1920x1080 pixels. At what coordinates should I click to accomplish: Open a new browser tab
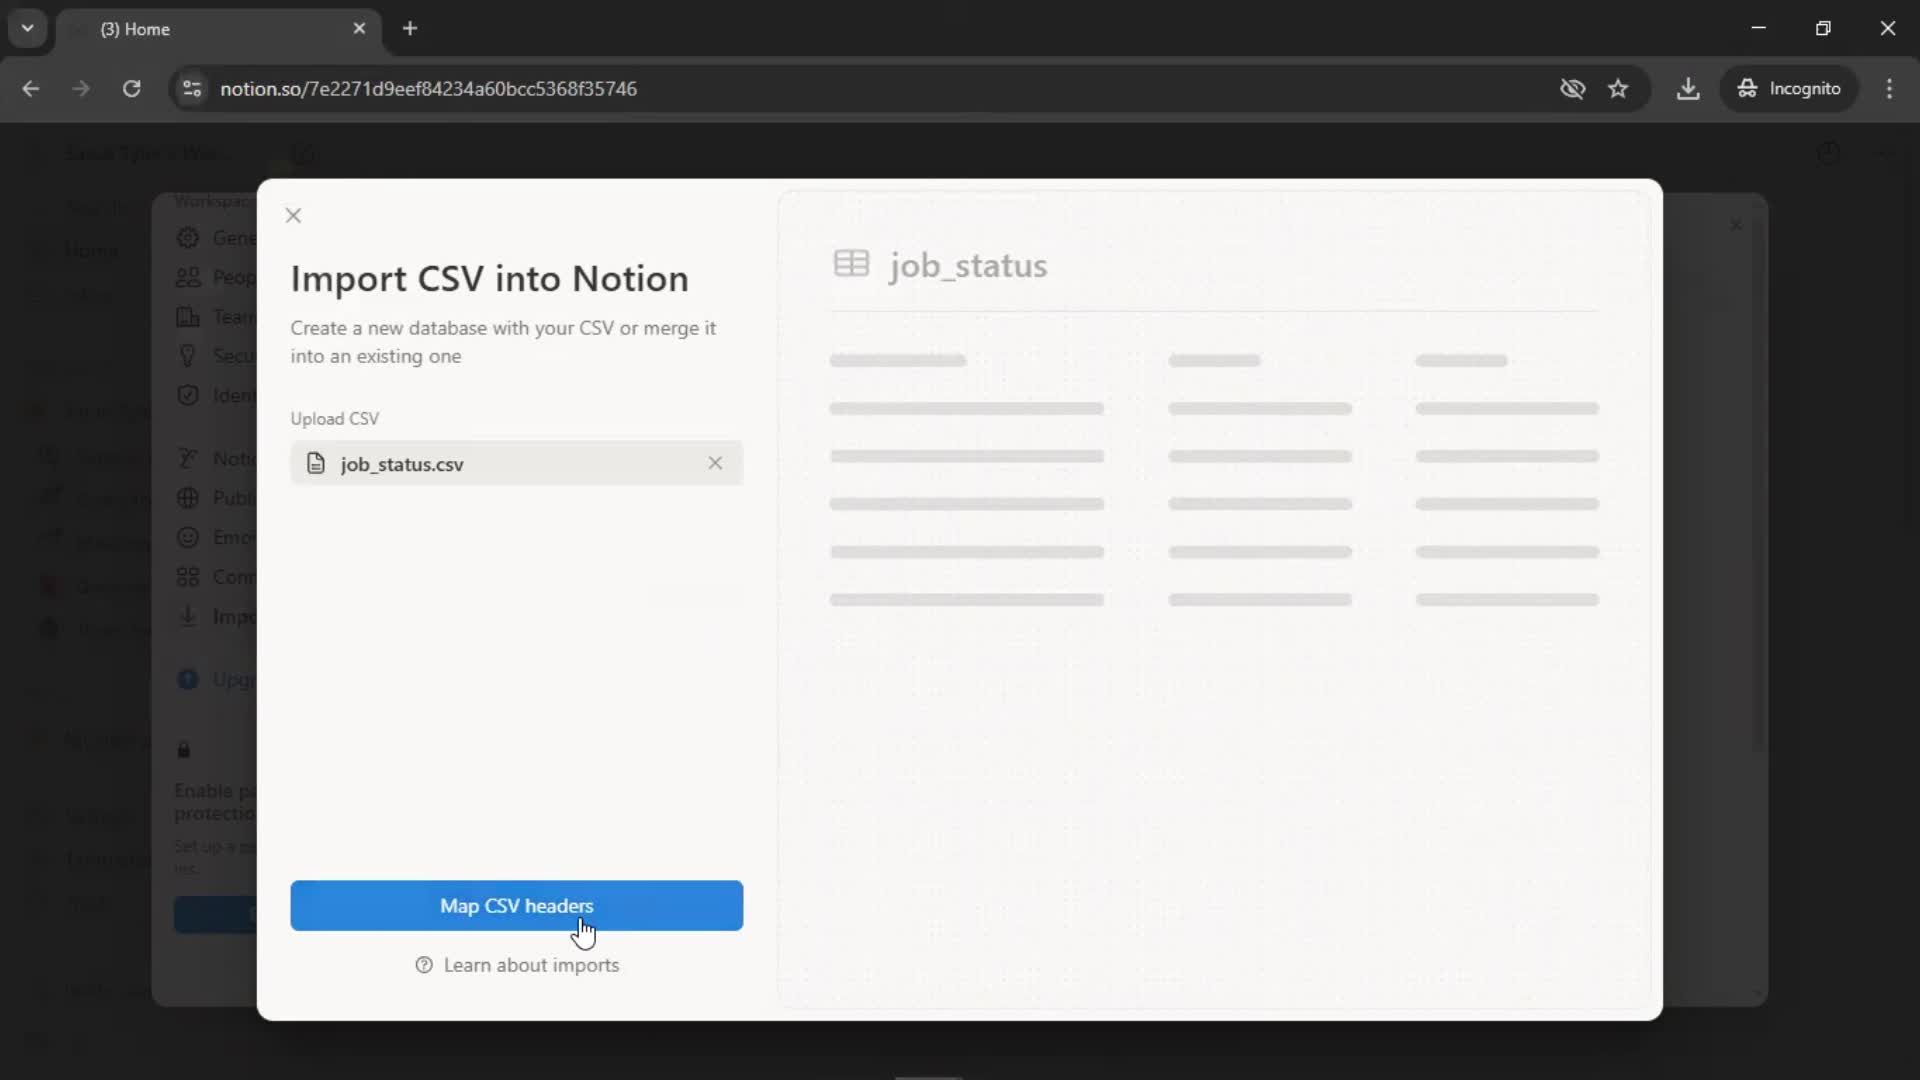click(410, 29)
